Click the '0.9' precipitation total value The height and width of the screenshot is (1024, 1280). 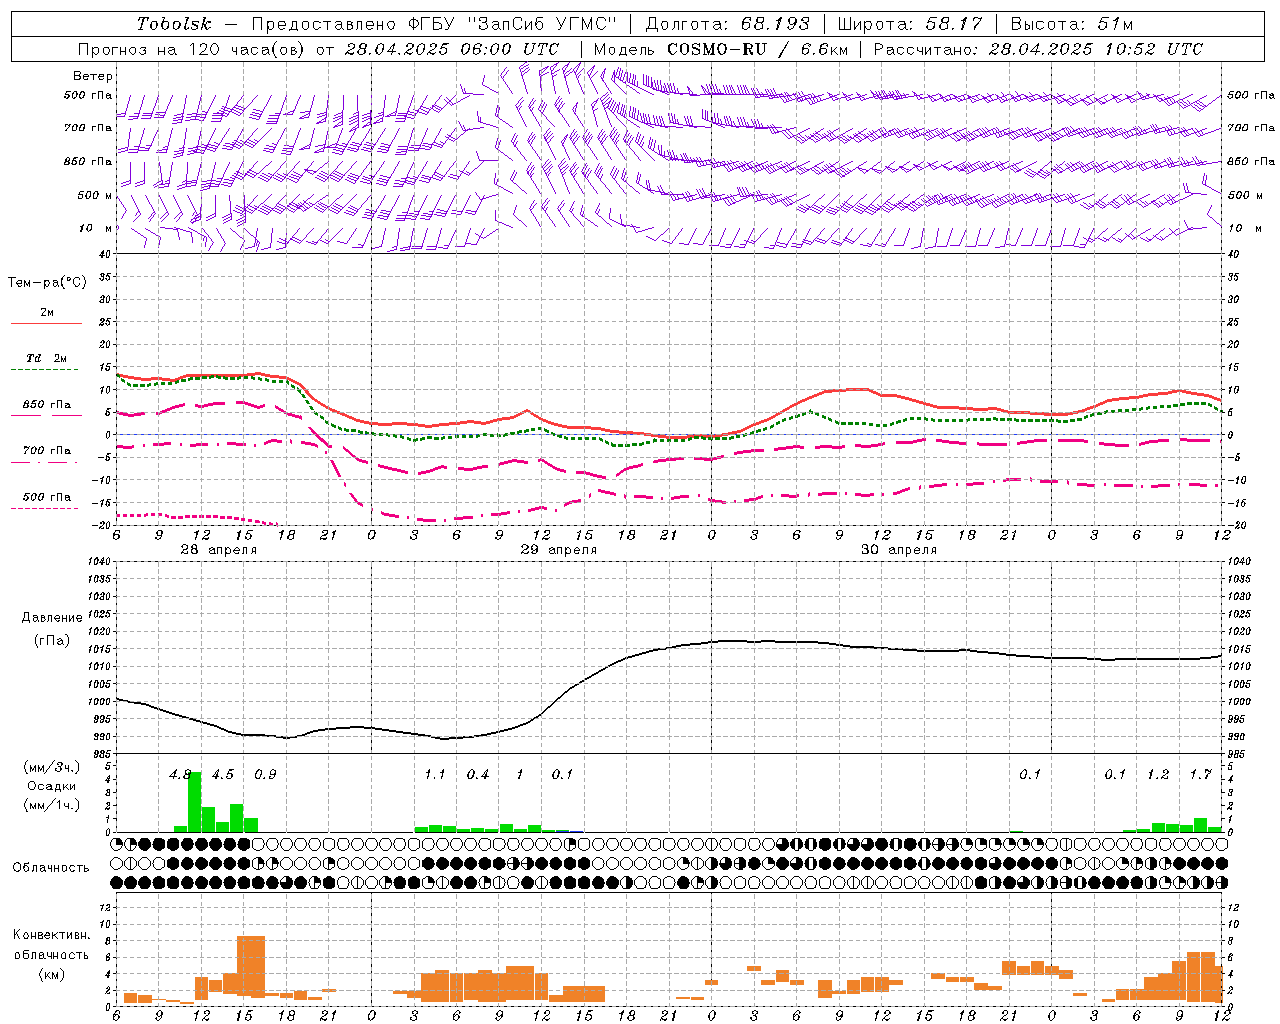pos(265,774)
